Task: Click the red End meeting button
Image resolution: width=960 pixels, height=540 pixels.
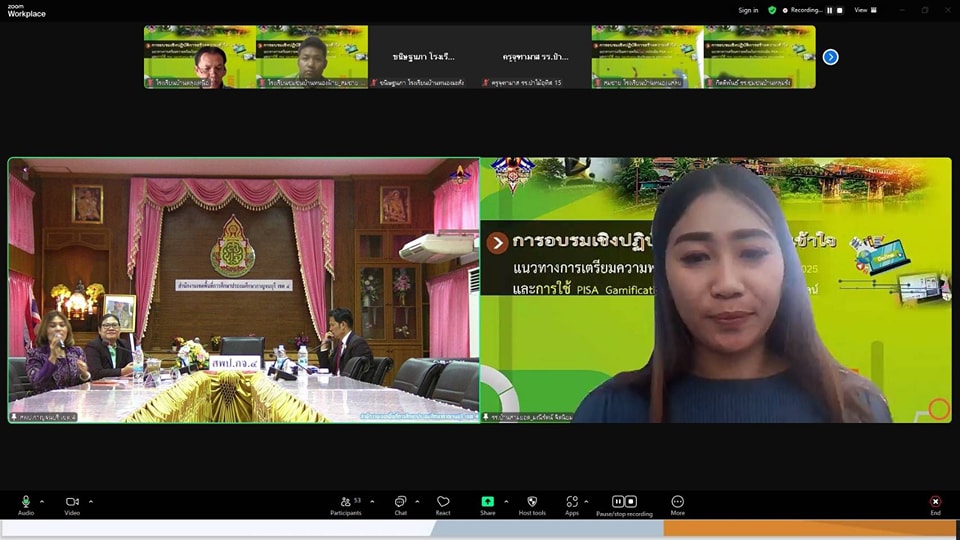Action: pyautogui.click(x=936, y=501)
